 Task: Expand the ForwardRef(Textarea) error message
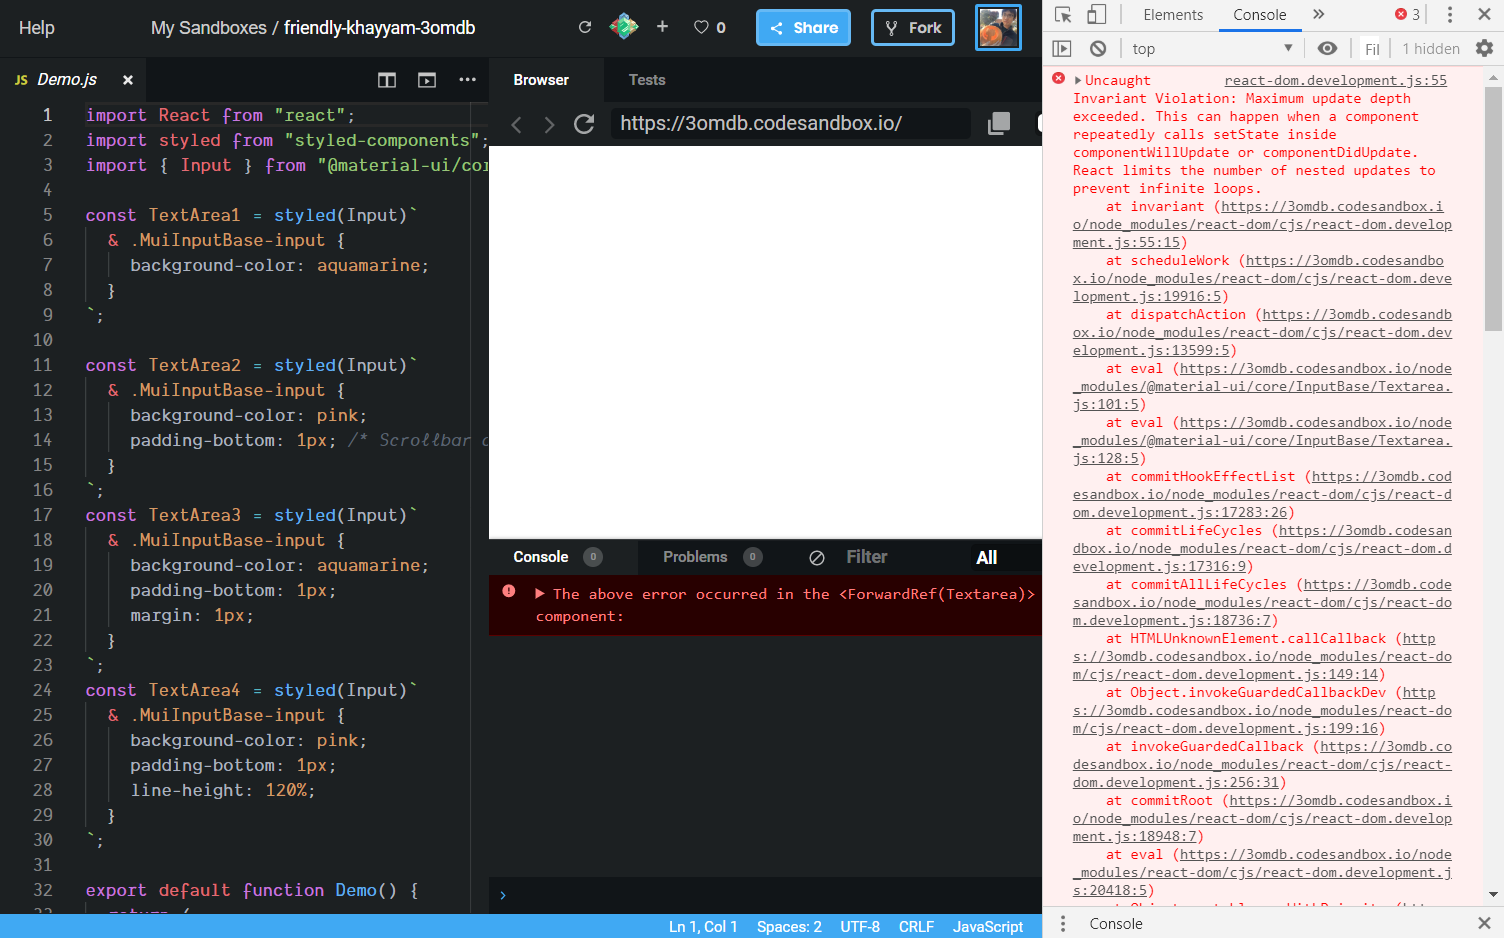click(x=539, y=593)
